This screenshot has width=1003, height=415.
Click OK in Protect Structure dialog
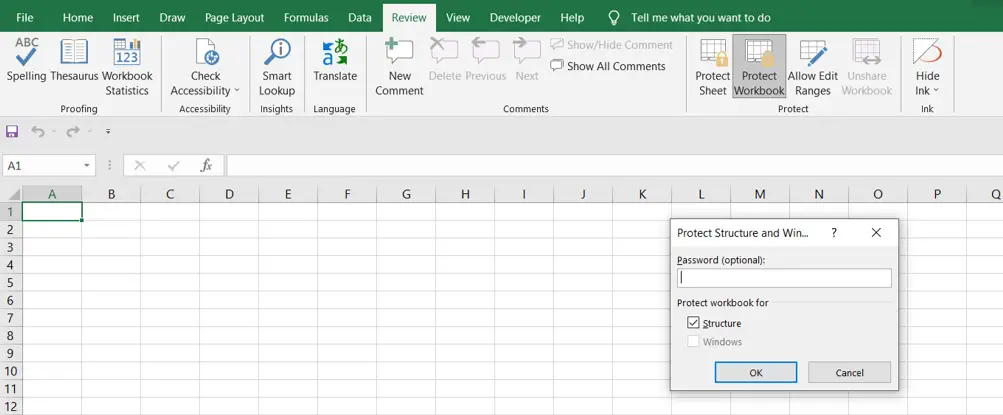click(756, 372)
